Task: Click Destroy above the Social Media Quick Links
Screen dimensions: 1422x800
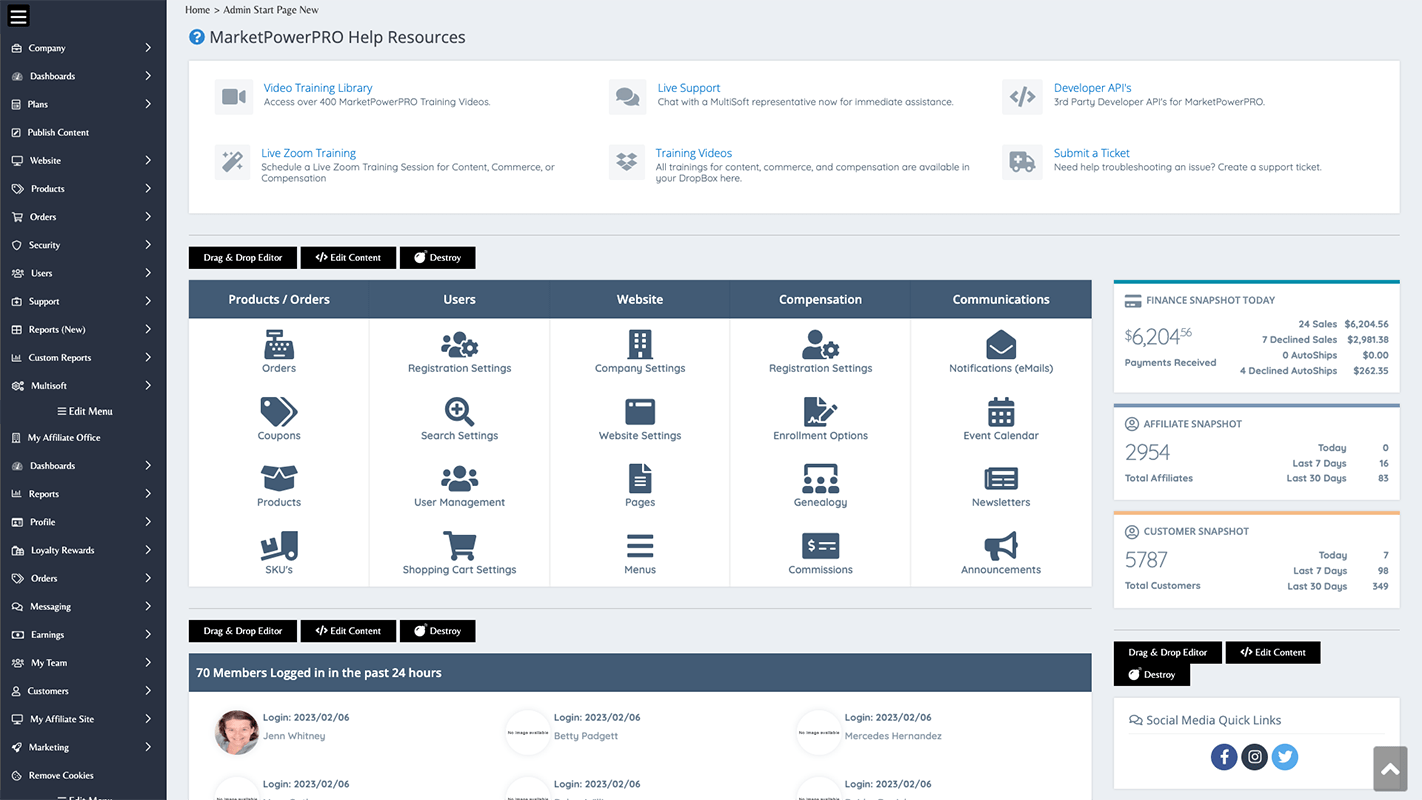Action: (1152, 675)
